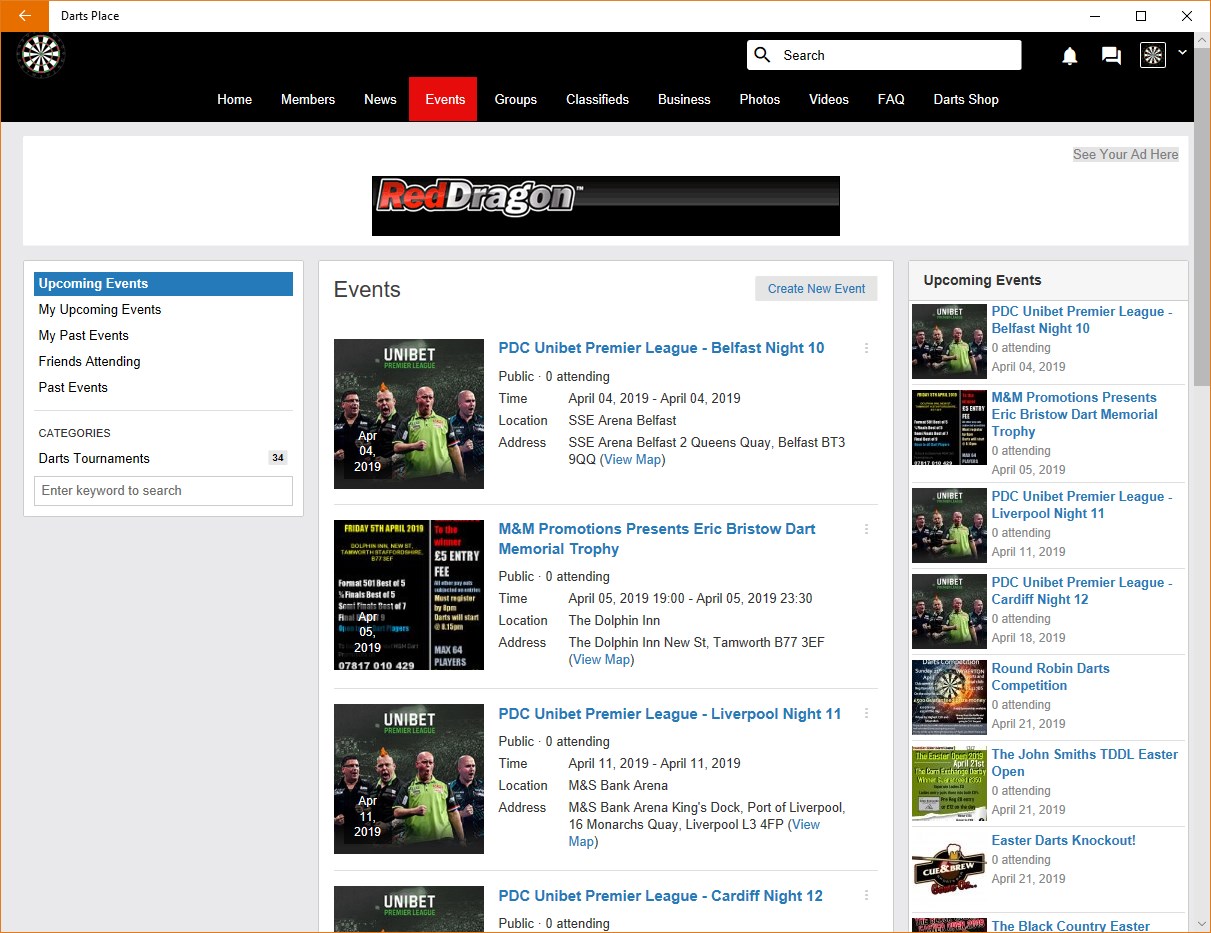Click the search magnifier icon

763,55
